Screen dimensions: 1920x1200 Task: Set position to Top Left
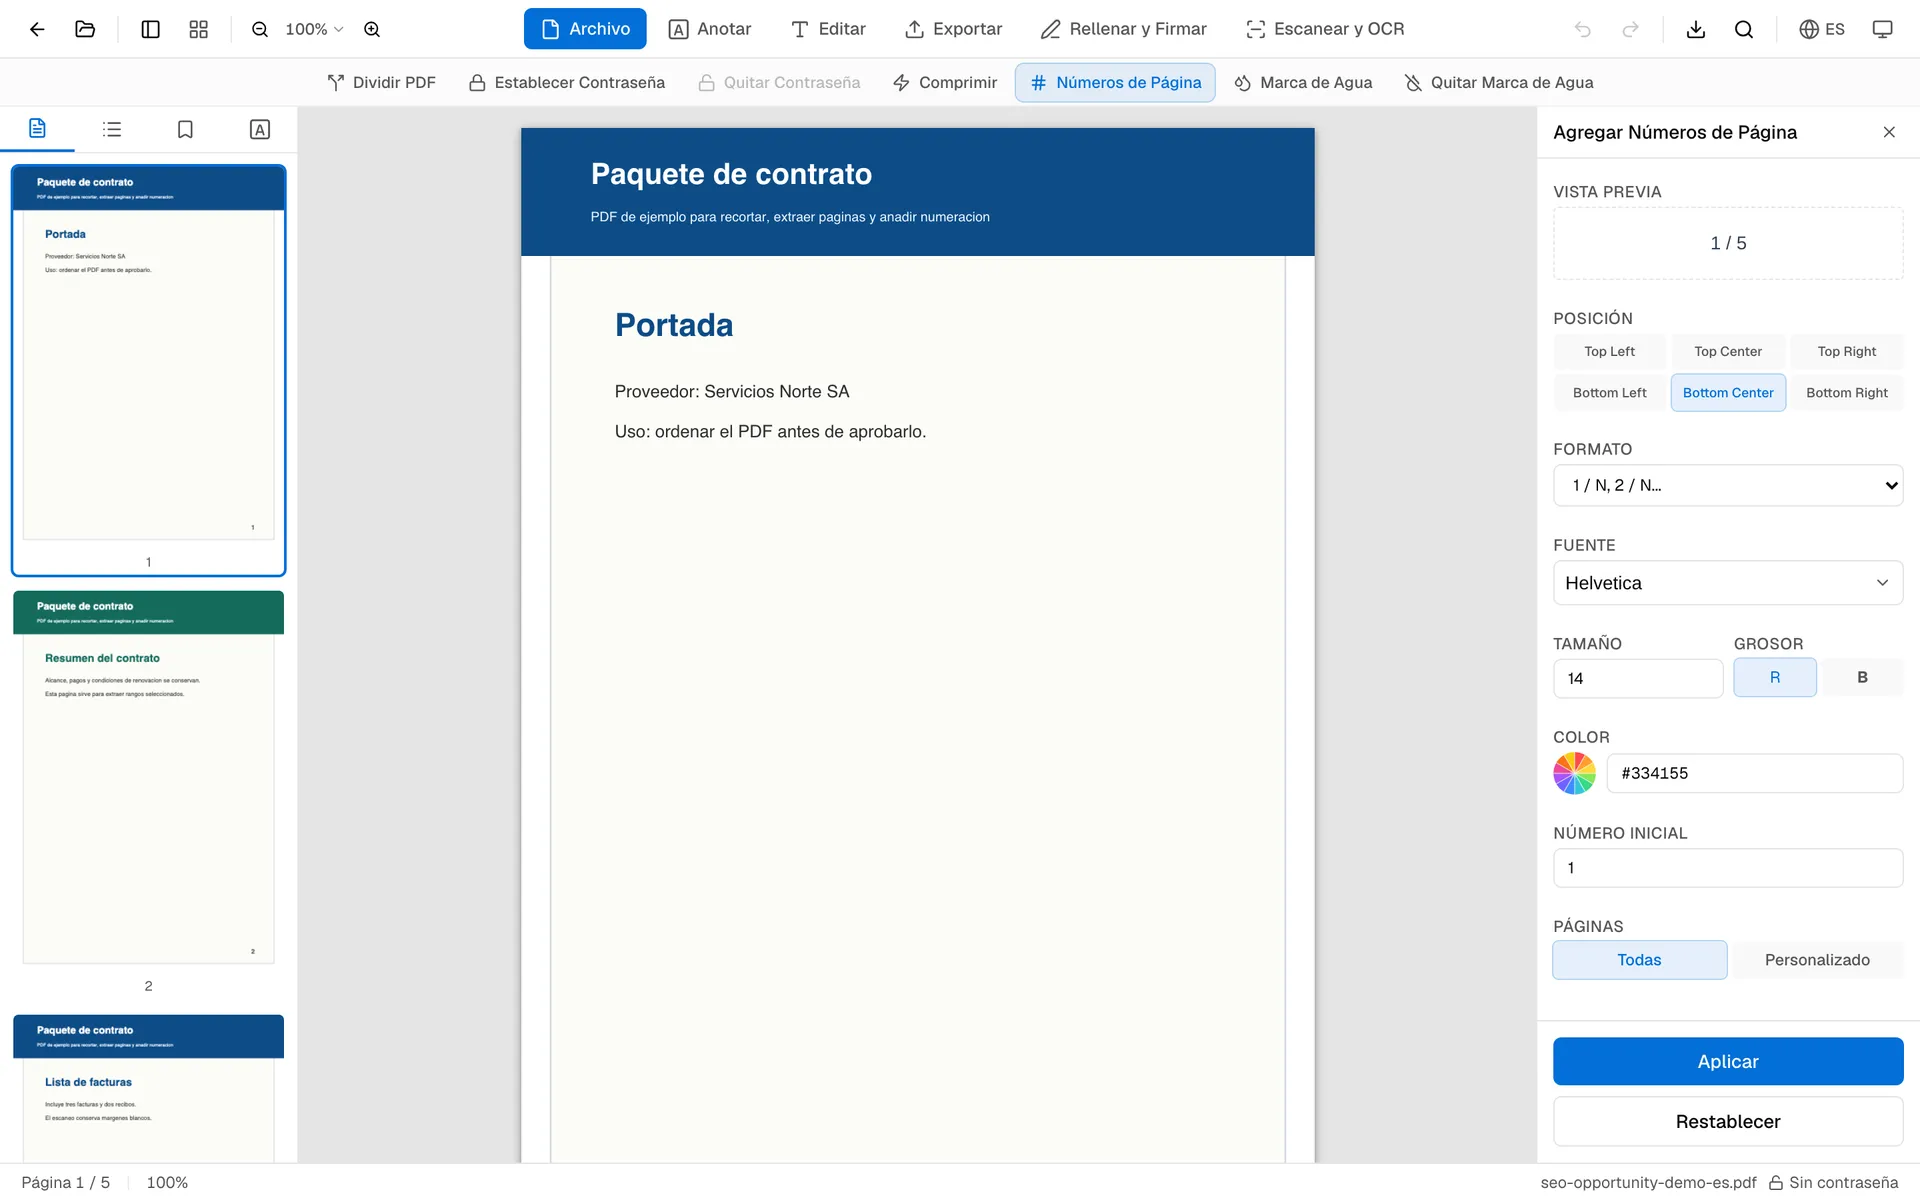[1609, 352]
